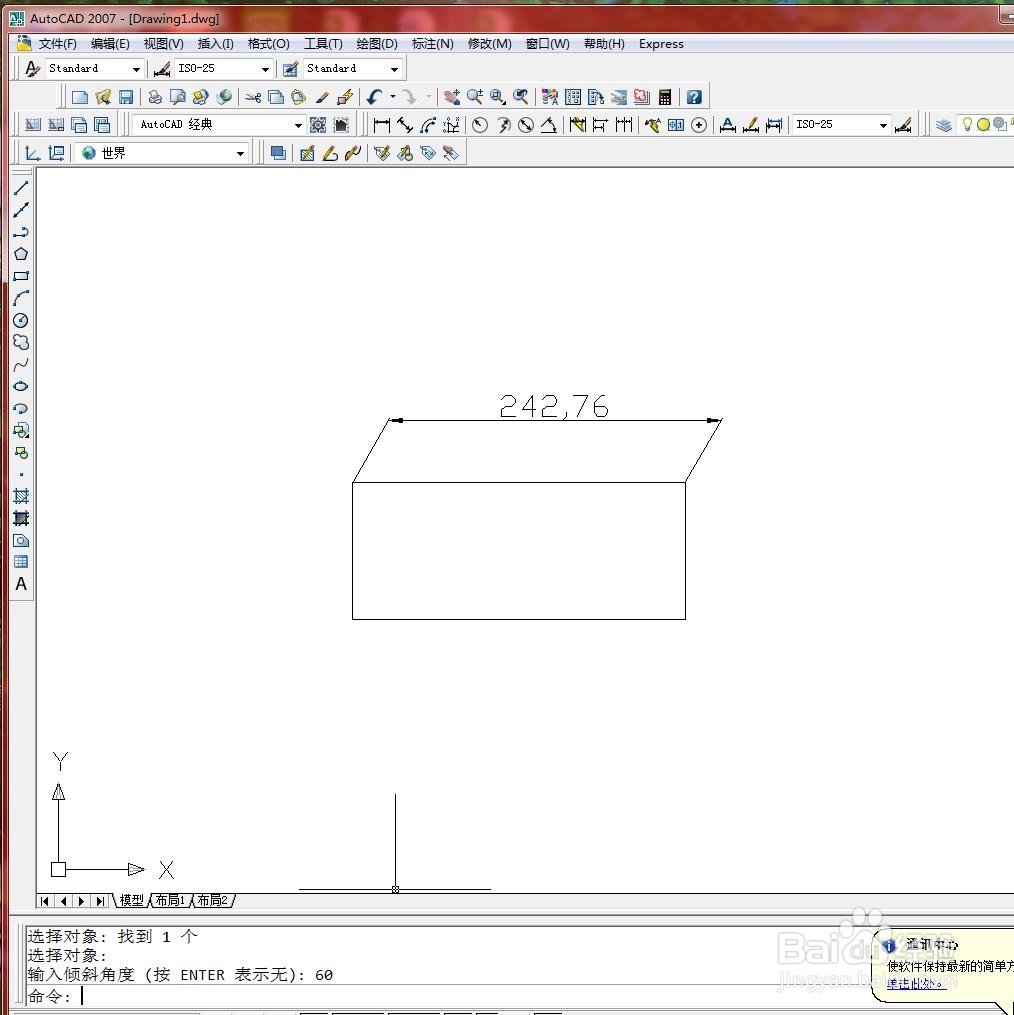Click the Workspace Settings gear icon
The image size is (1014, 1015).
[318, 125]
